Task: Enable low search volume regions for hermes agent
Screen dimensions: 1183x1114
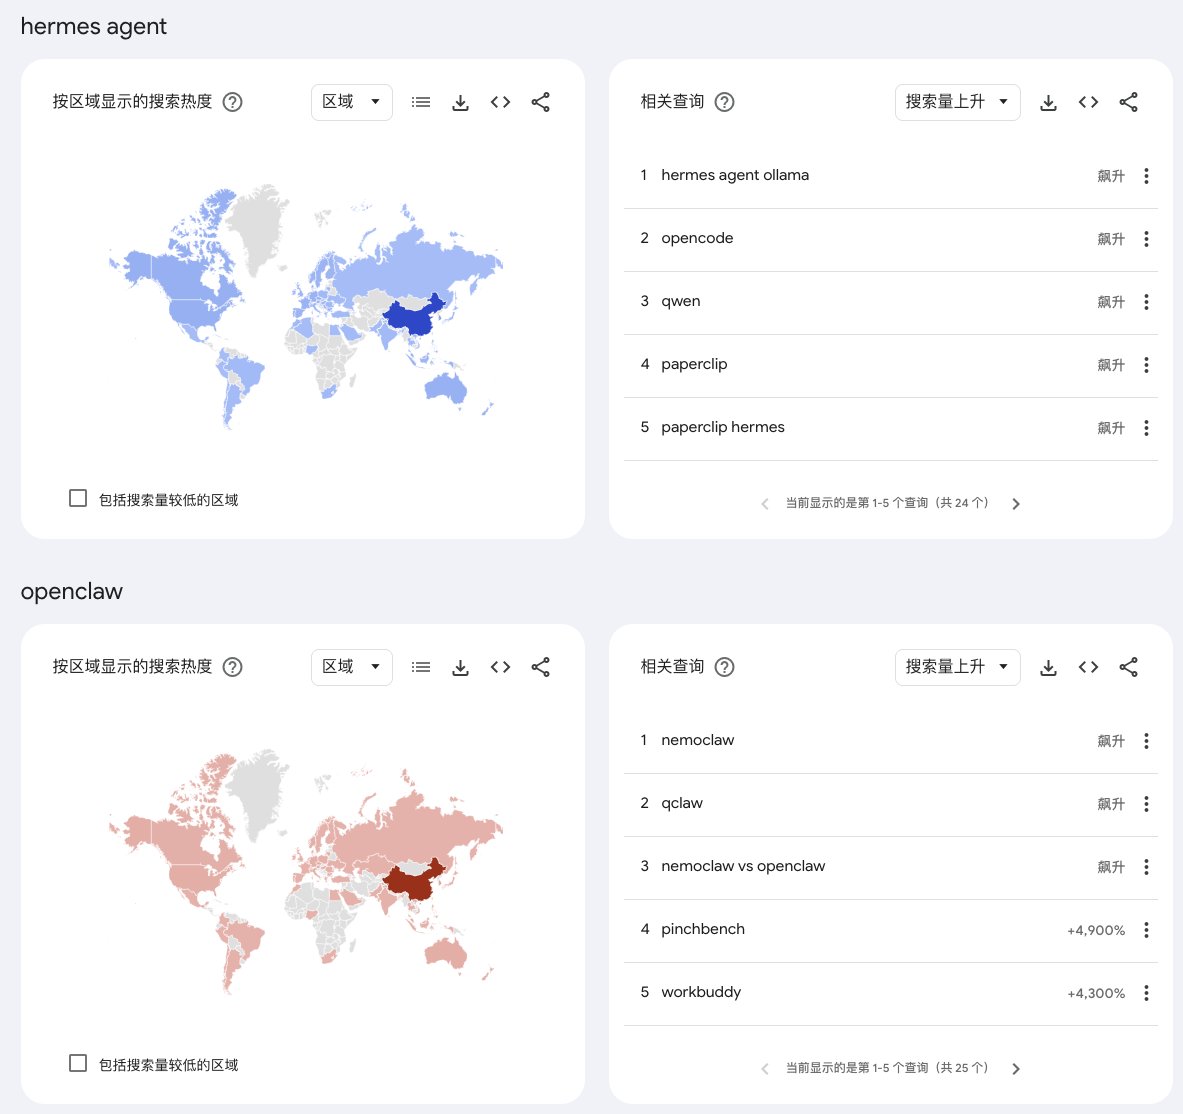Action: [x=78, y=498]
